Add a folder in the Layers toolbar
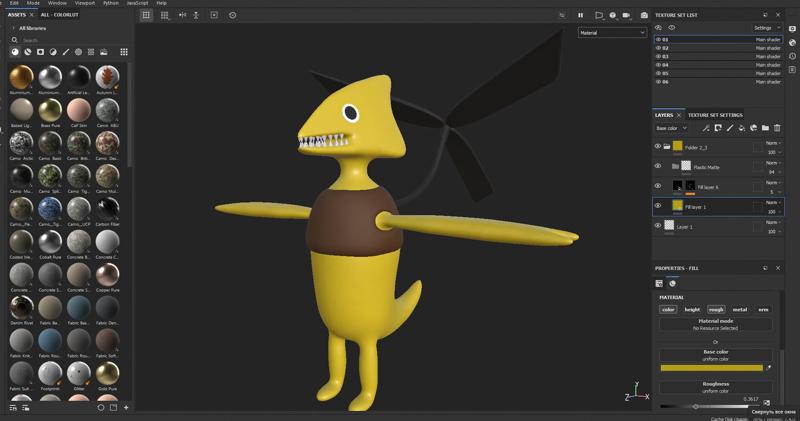 [x=765, y=128]
